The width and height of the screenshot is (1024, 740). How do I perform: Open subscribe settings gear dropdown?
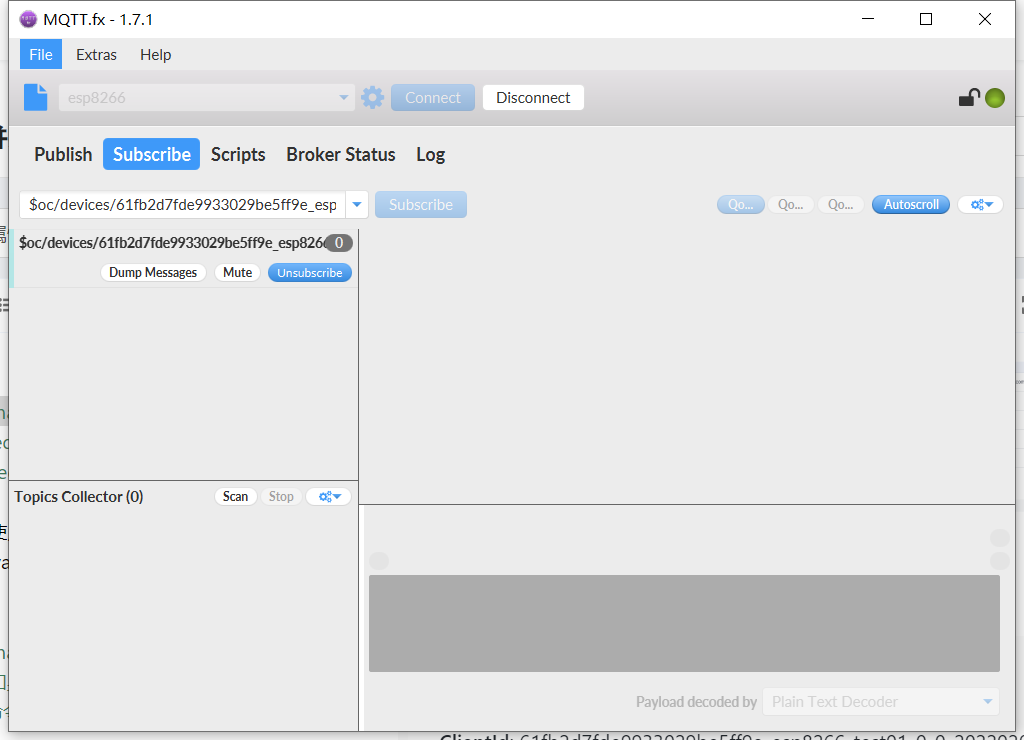980,204
